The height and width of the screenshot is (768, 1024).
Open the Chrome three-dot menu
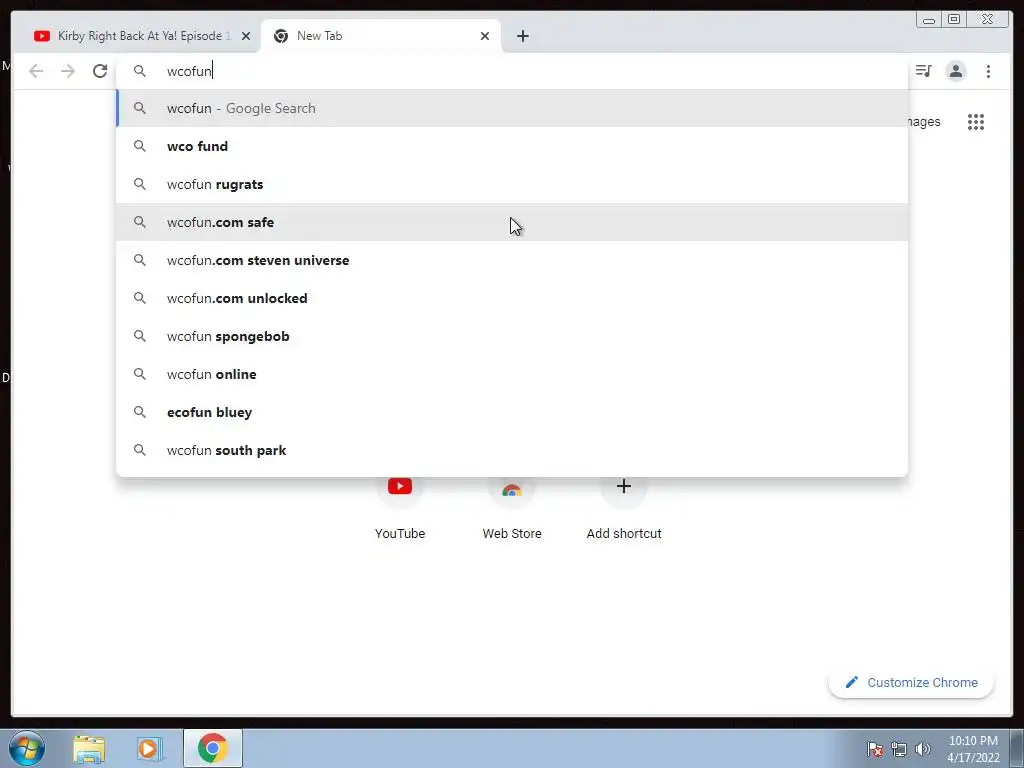[988, 71]
